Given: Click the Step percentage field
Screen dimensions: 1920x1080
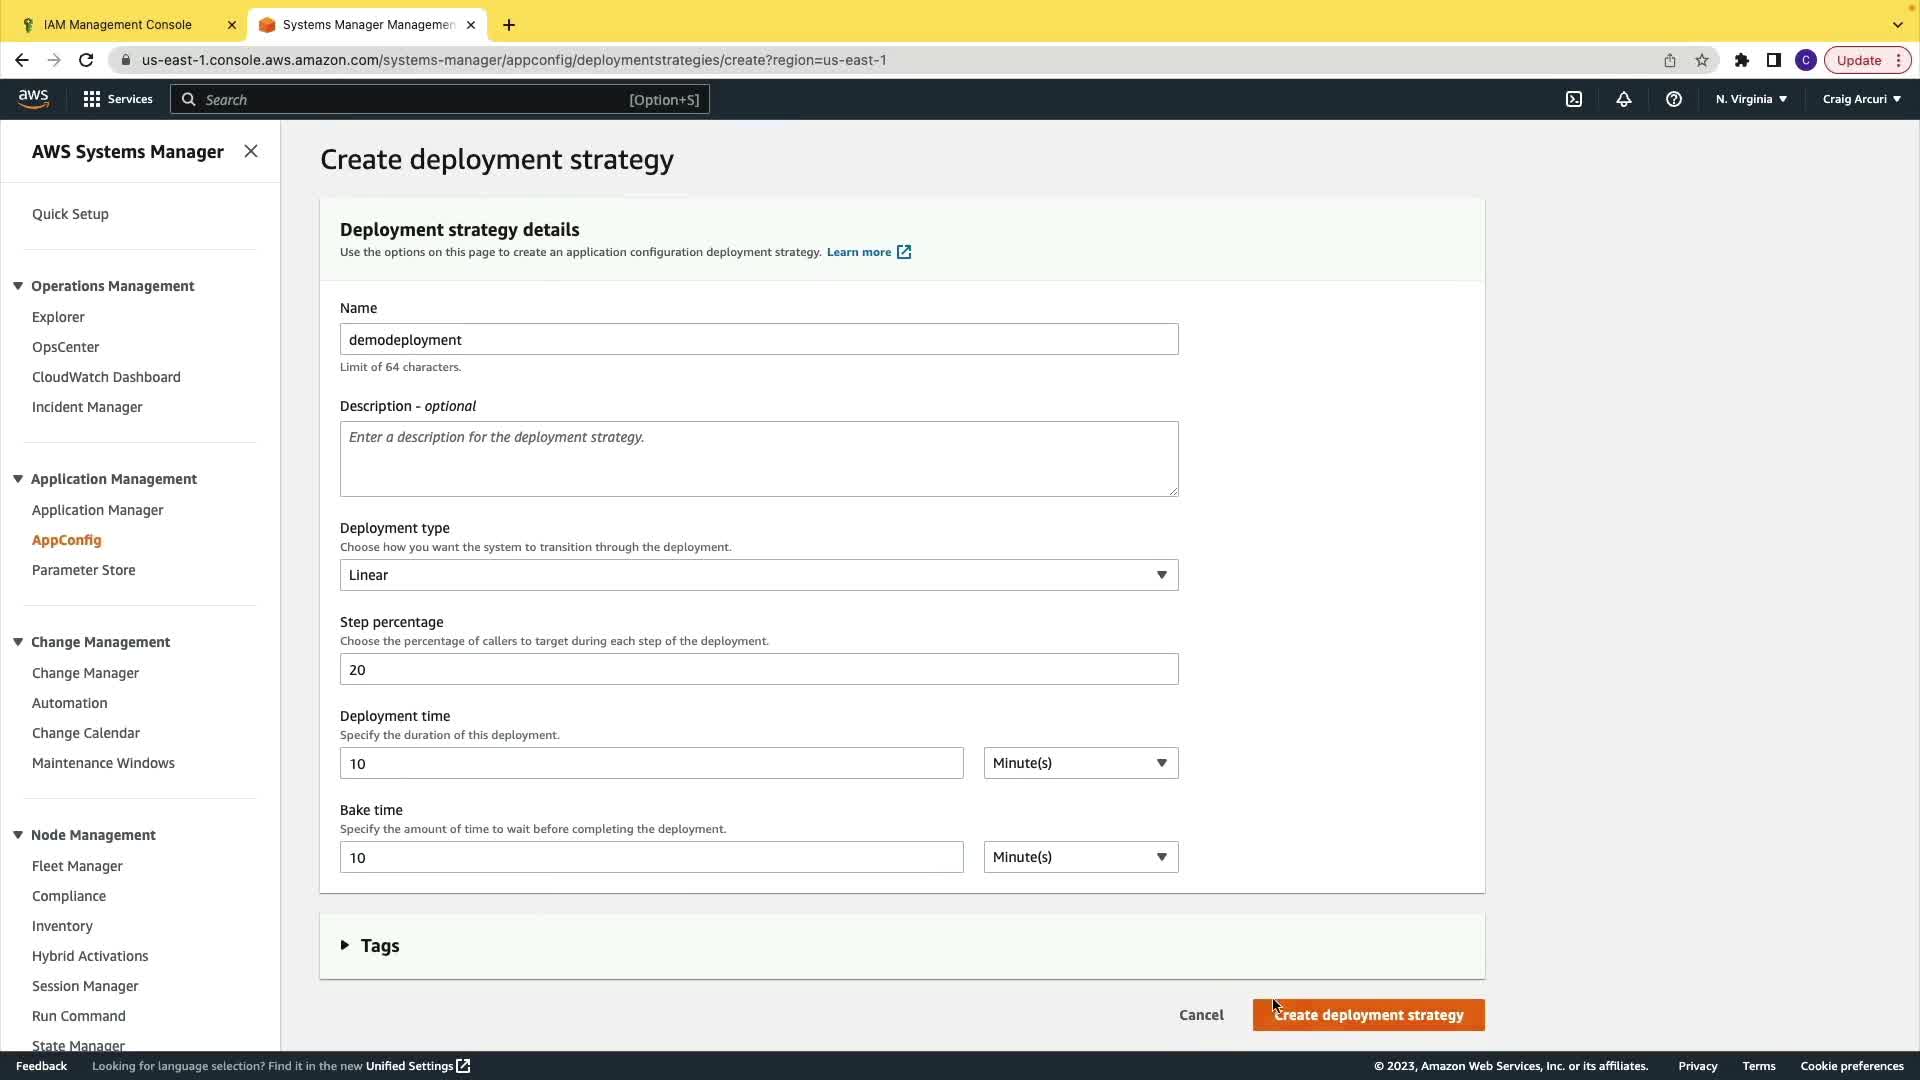Looking at the screenshot, I should 758,669.
